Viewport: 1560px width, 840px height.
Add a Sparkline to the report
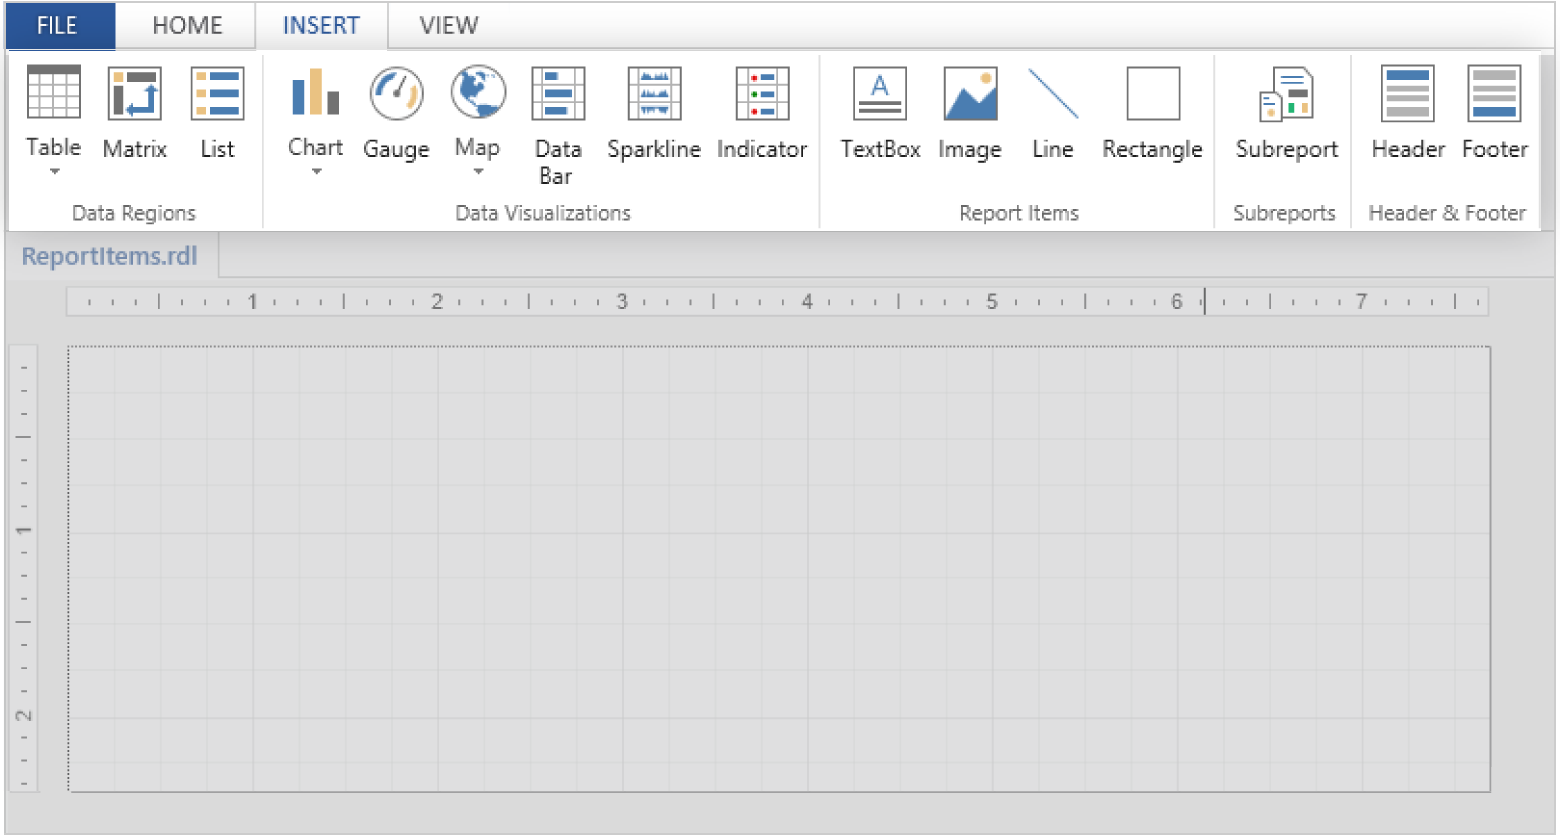(654, 112)
